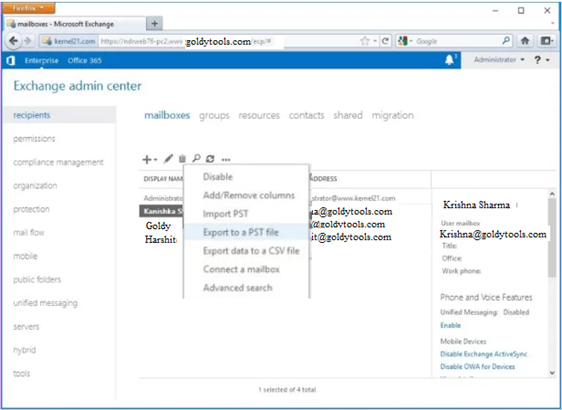Open notifications bell icon
Screen dimensions: 562x410
(450, 60)
